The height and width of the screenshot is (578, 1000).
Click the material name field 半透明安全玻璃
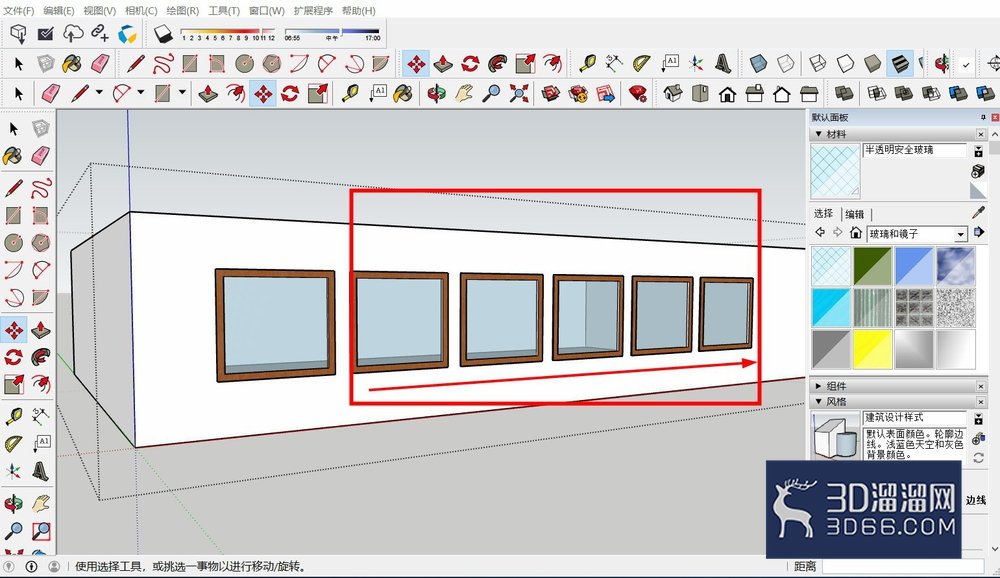(914, 150)
